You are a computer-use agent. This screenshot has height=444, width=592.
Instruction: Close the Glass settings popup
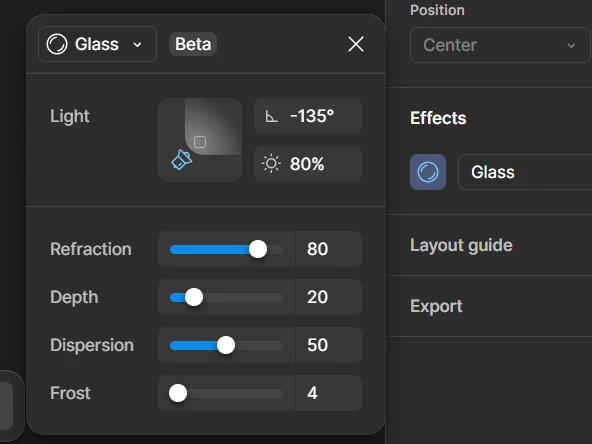(356, 44)
